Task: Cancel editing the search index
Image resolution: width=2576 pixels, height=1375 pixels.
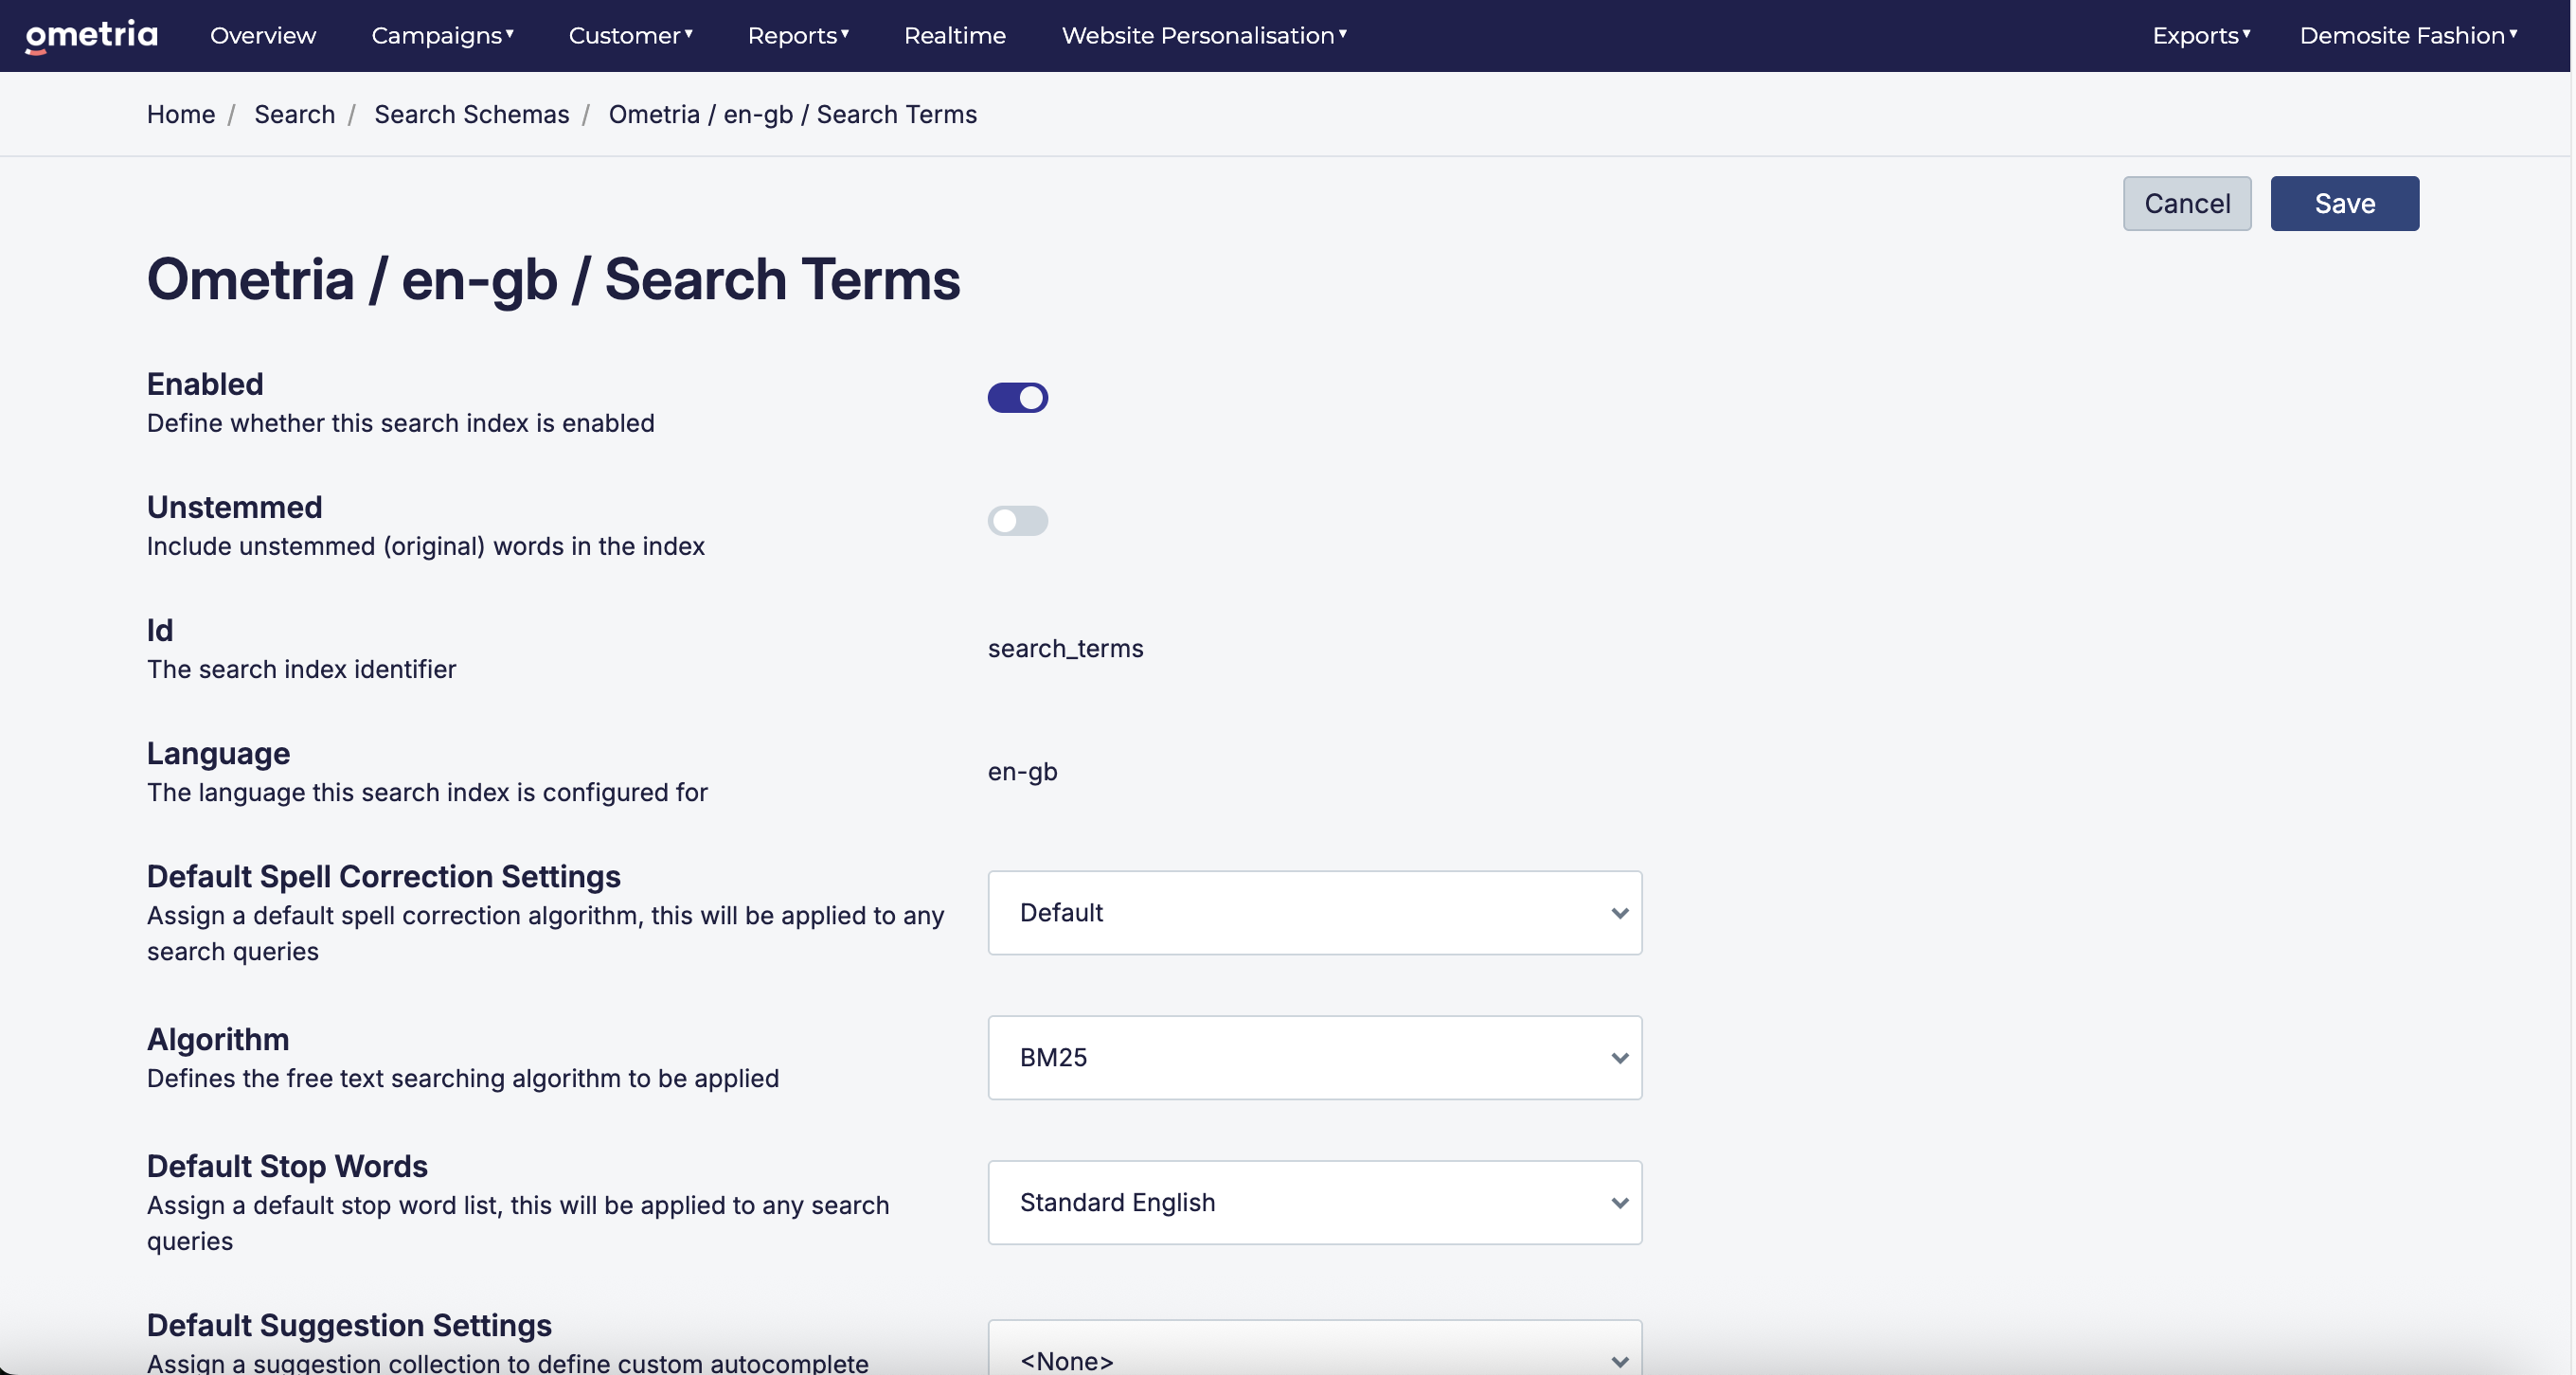Action: point(2187,204)
